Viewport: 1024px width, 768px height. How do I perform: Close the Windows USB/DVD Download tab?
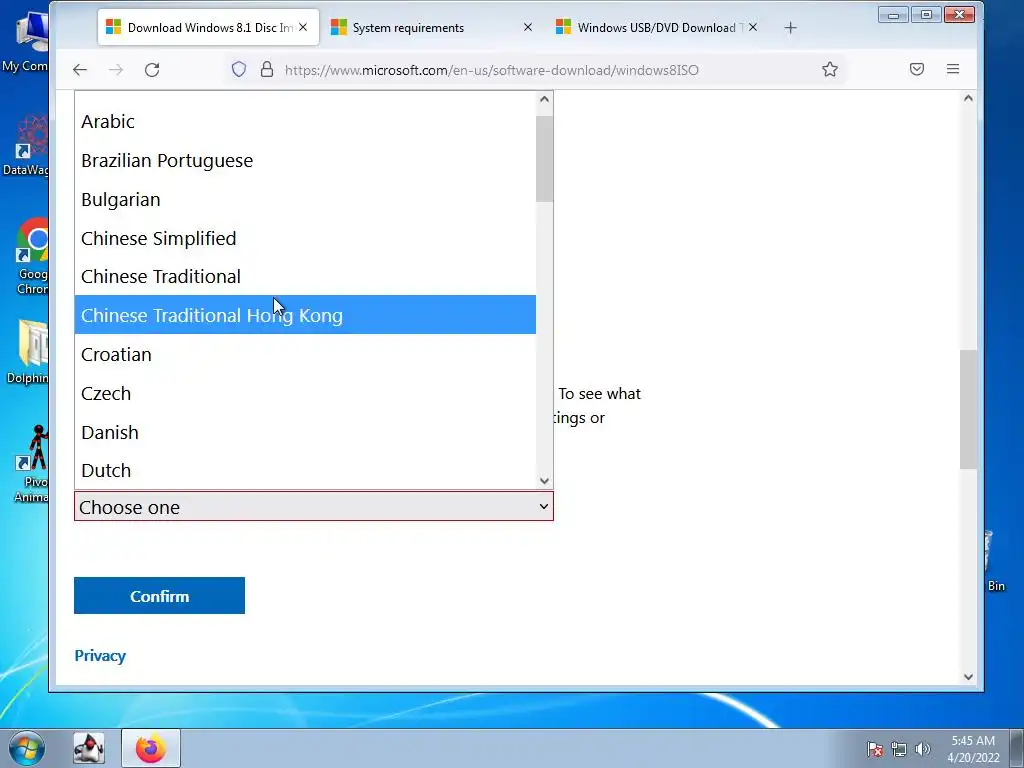[x=753, y=27]
